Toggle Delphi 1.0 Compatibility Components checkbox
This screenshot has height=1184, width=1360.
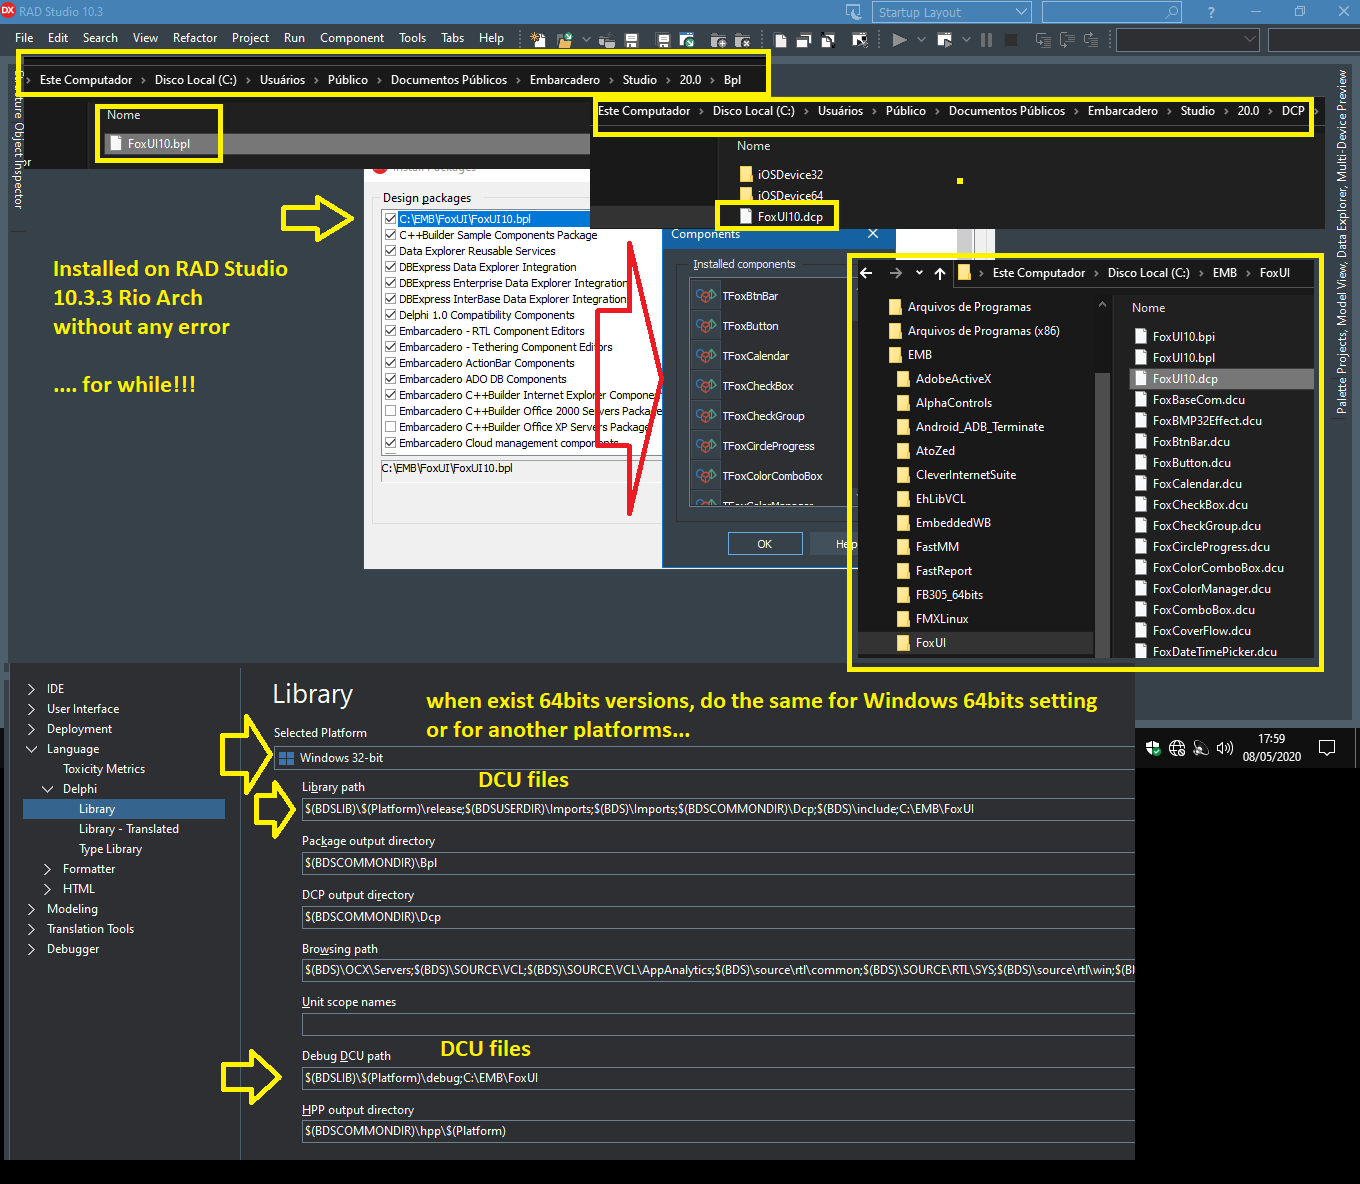[x=390, y=315]
